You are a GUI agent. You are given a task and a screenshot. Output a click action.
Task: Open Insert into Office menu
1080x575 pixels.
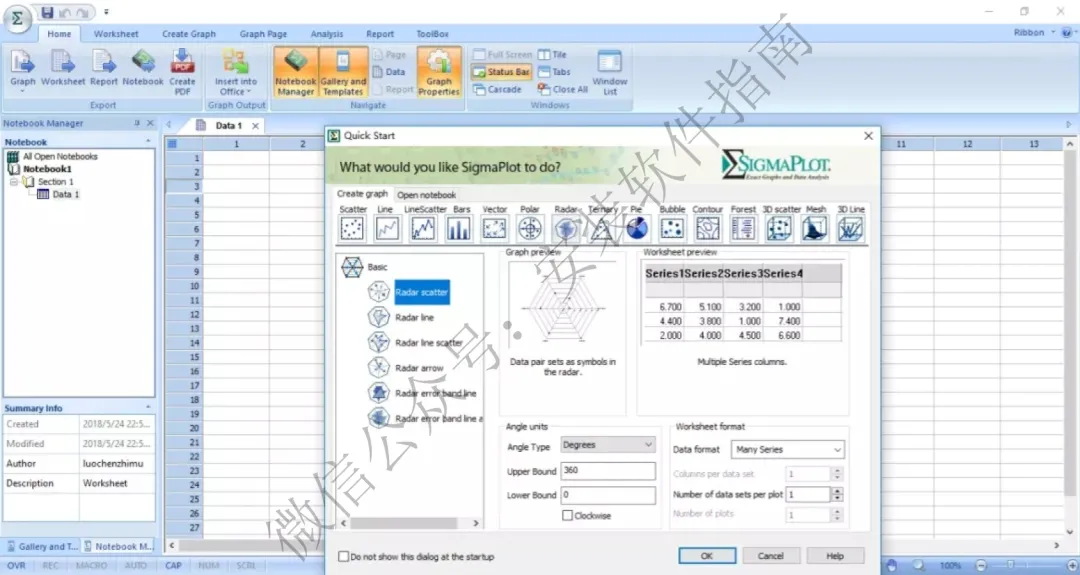click(x=235, y=72)
